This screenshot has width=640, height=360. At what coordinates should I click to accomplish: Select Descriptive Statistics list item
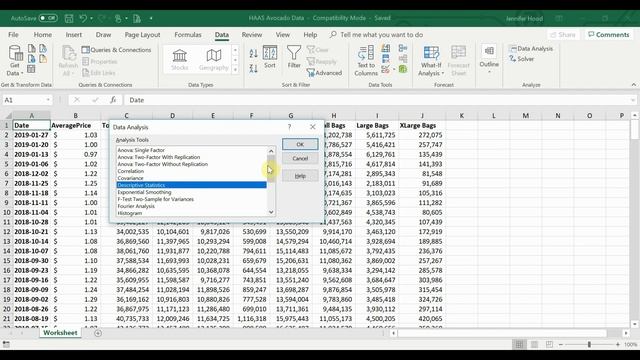191,185
